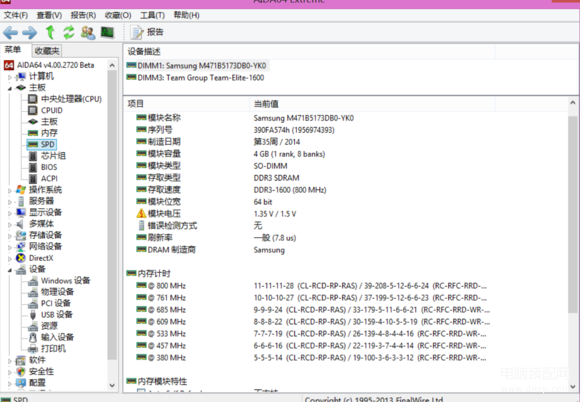
Task: Select the 主板 sub-item under motherboard
Action: [49, 122]
